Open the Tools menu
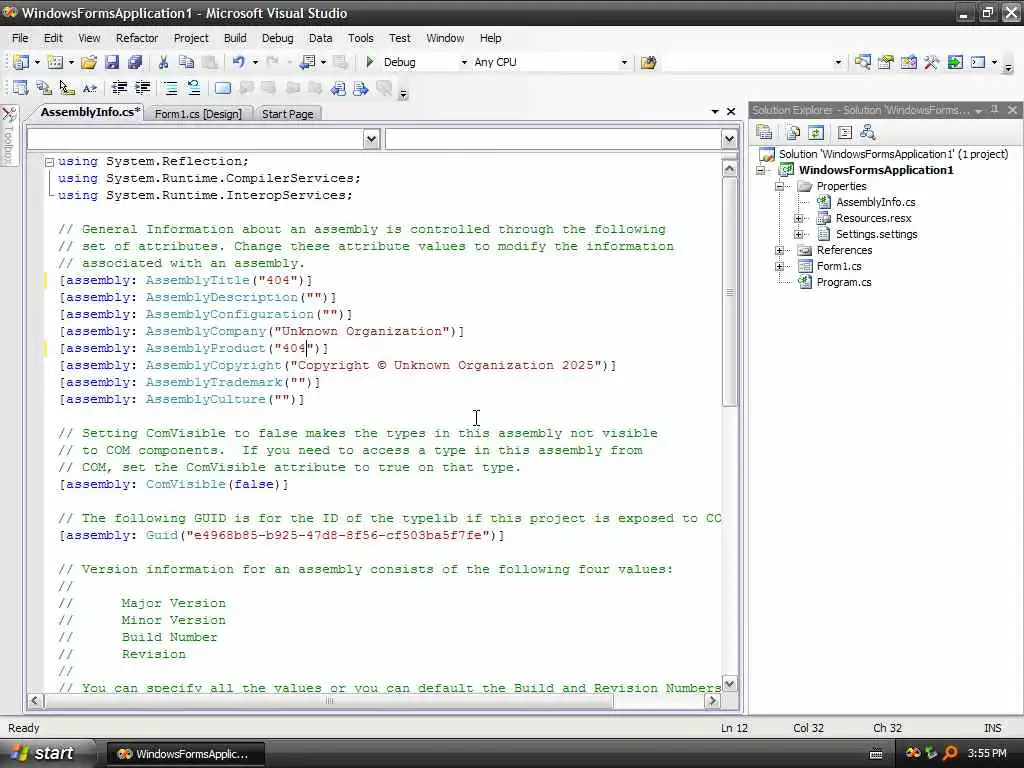The width and height of the screenshot is (1024, 768). [360, 38]
